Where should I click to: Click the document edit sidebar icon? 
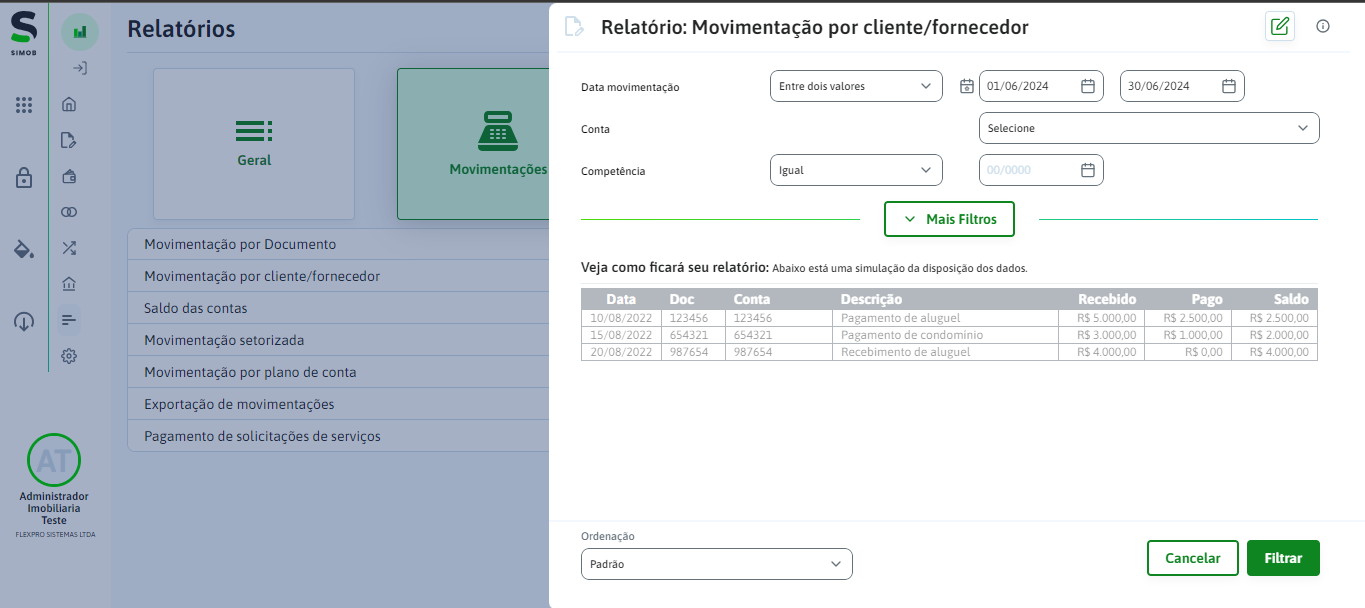click(69, 140)
